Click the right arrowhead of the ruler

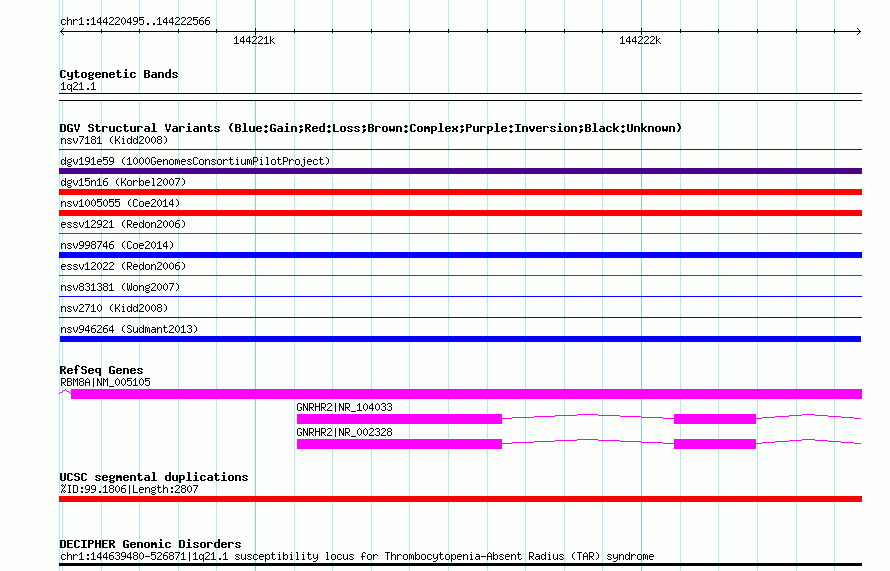(859, 32)
